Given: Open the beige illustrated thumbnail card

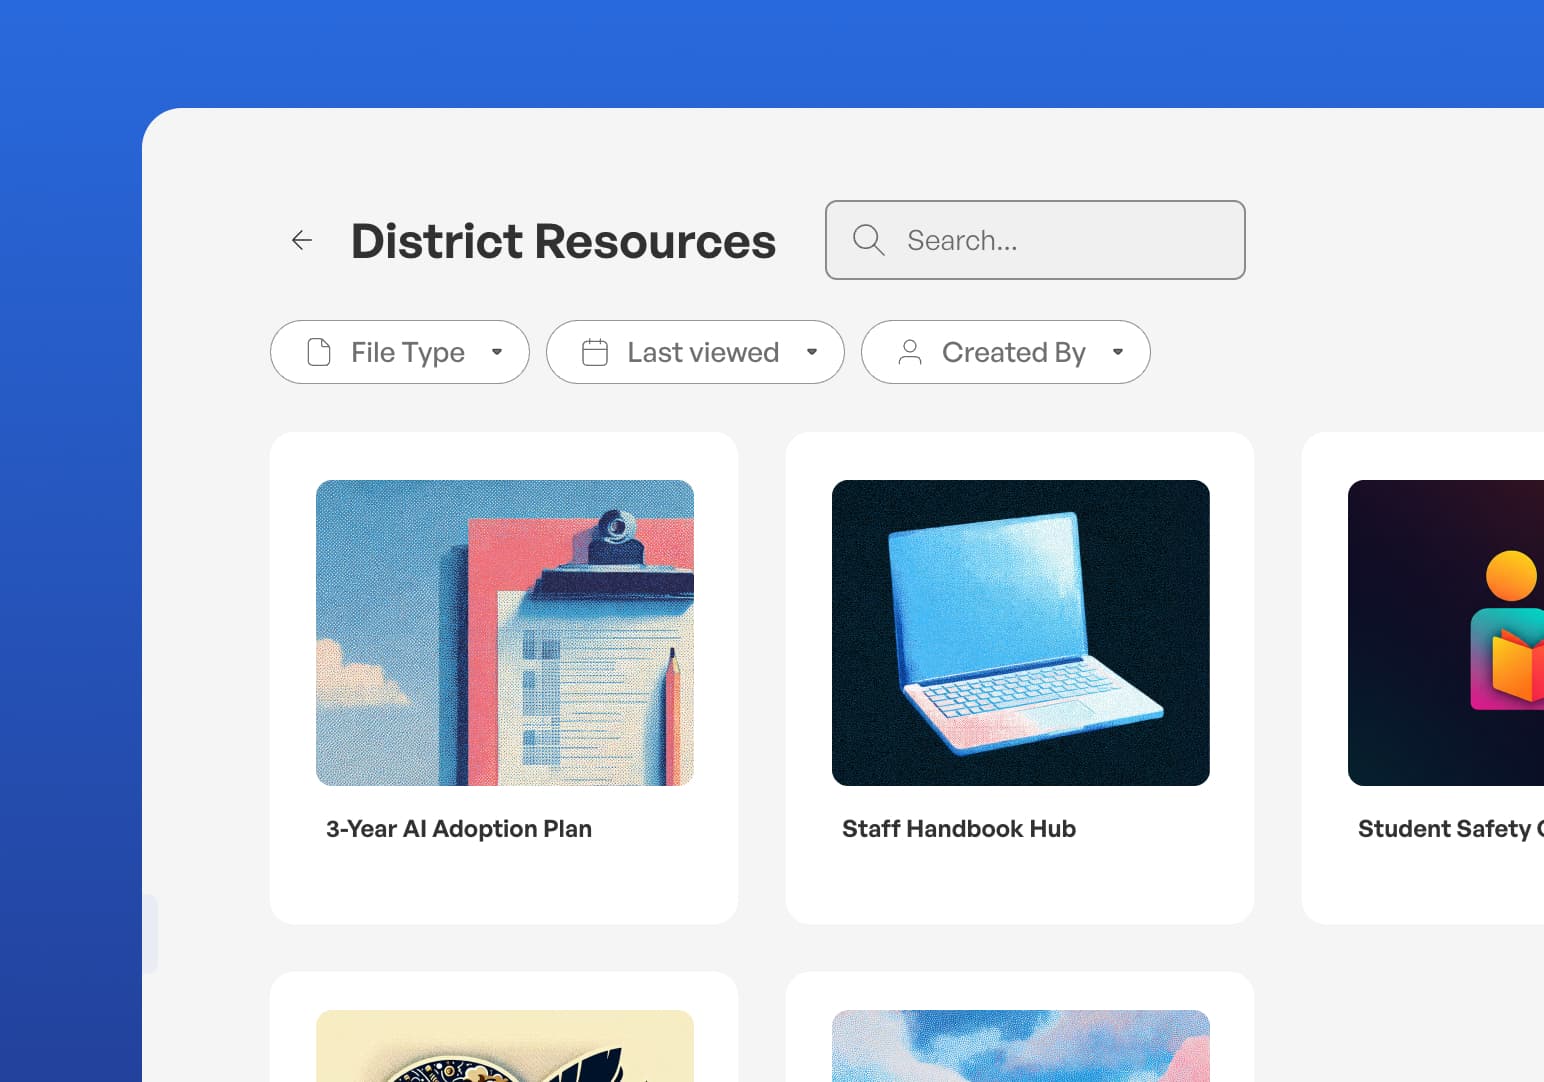Looking at the screenshot, I should (505, 1046).
